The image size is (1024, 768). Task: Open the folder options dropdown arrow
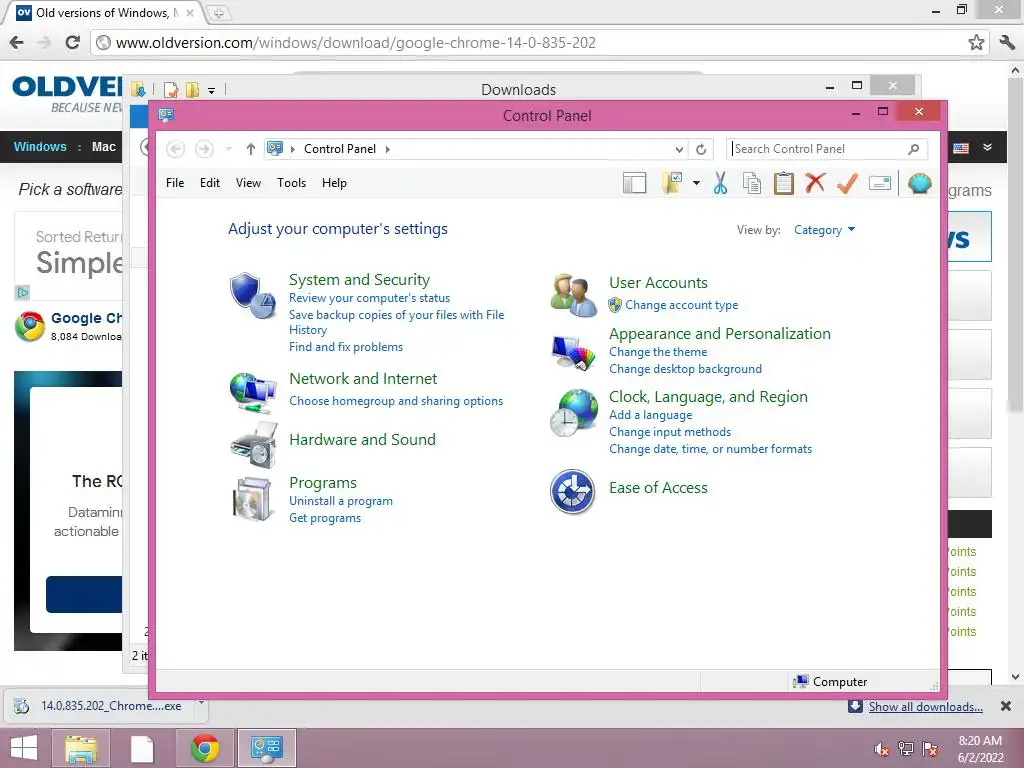(x=696, y=184)
